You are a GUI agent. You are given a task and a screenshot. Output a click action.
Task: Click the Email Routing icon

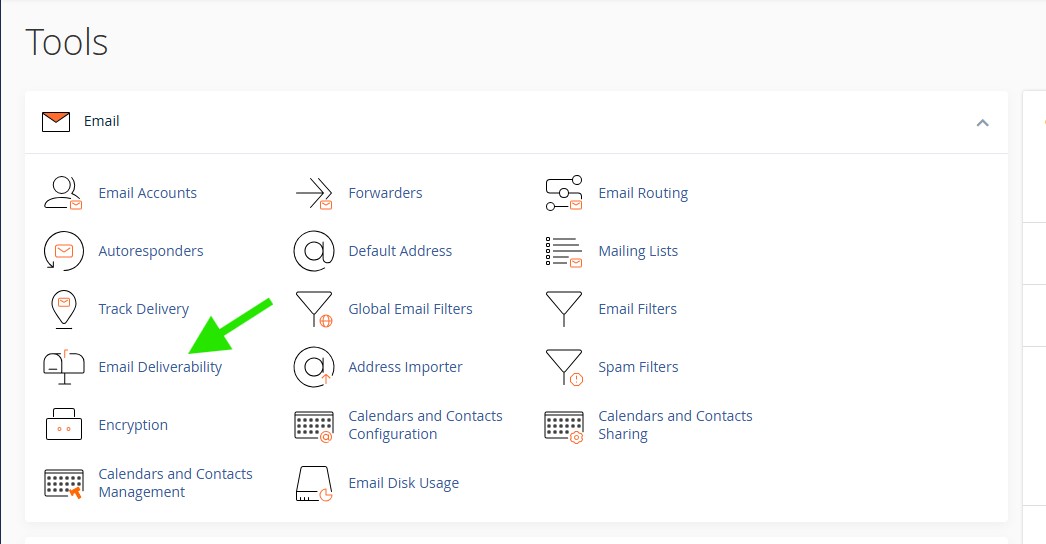coord(564,193)
